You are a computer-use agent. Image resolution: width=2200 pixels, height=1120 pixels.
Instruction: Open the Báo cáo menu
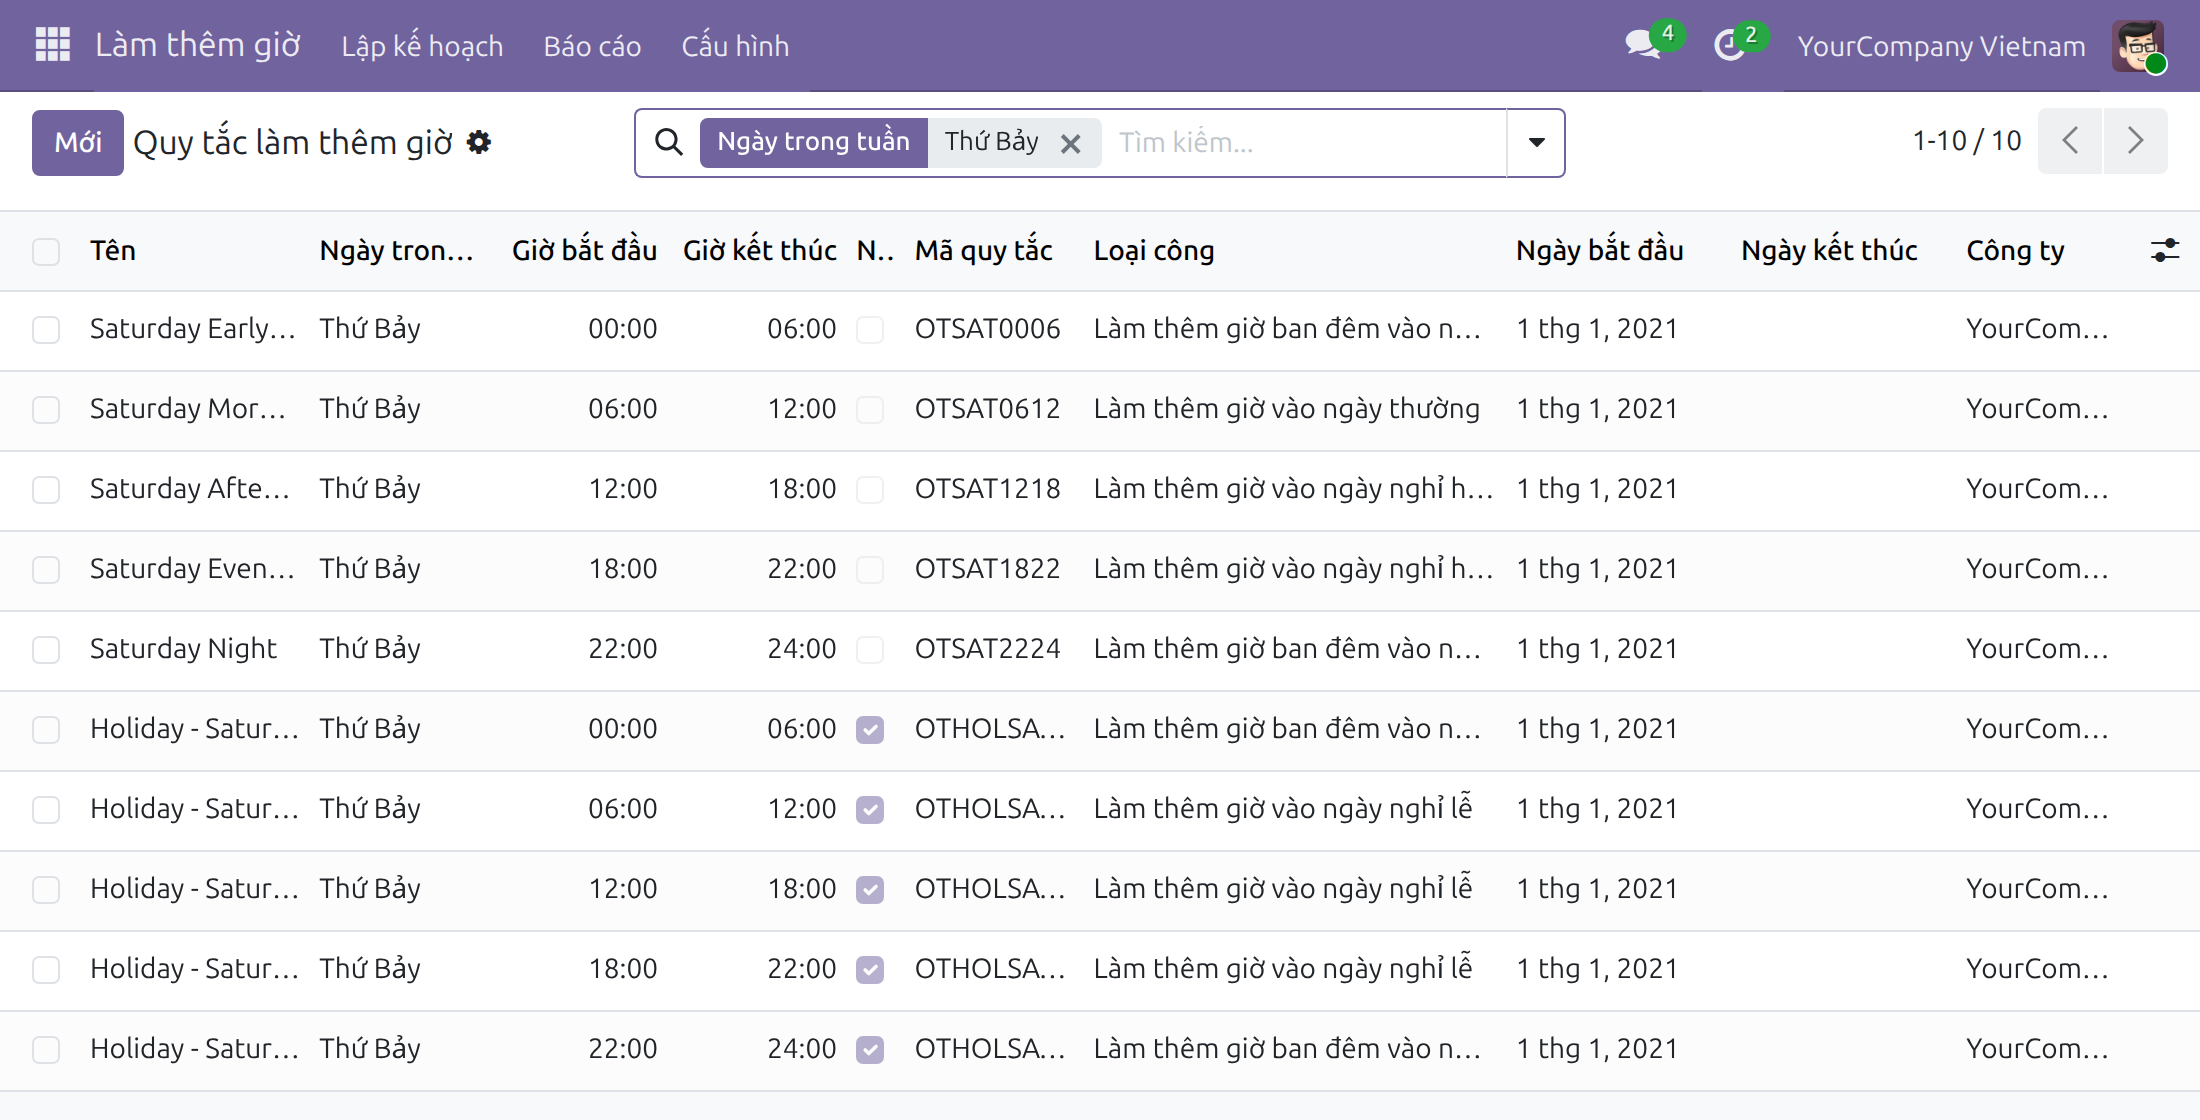[592, 46]
